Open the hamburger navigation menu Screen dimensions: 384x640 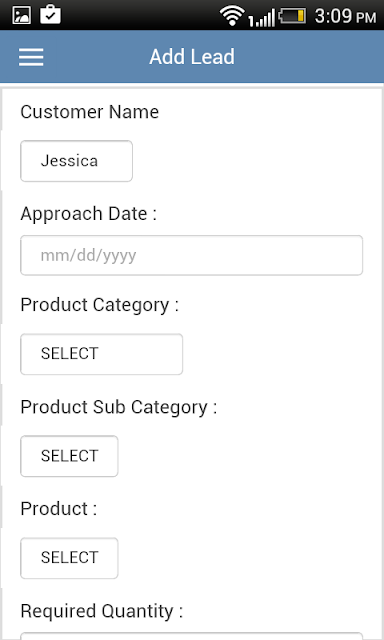31,57
